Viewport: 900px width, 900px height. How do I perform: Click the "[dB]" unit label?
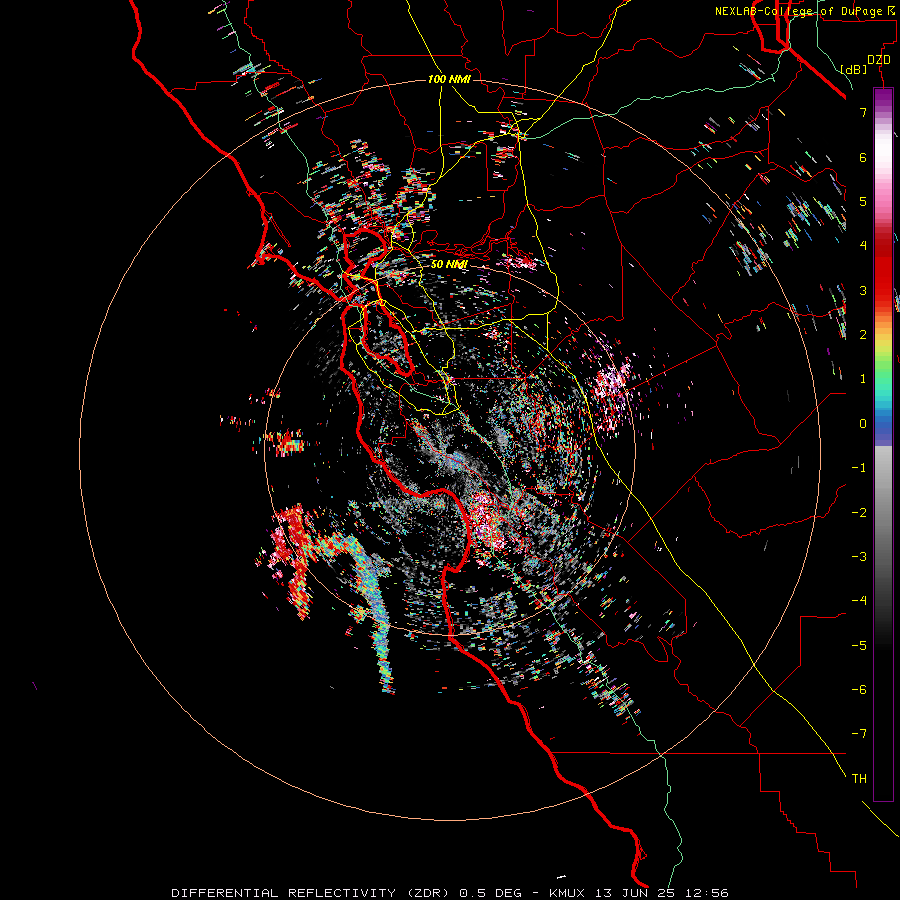pyautogui.click(x=853, y=70)
